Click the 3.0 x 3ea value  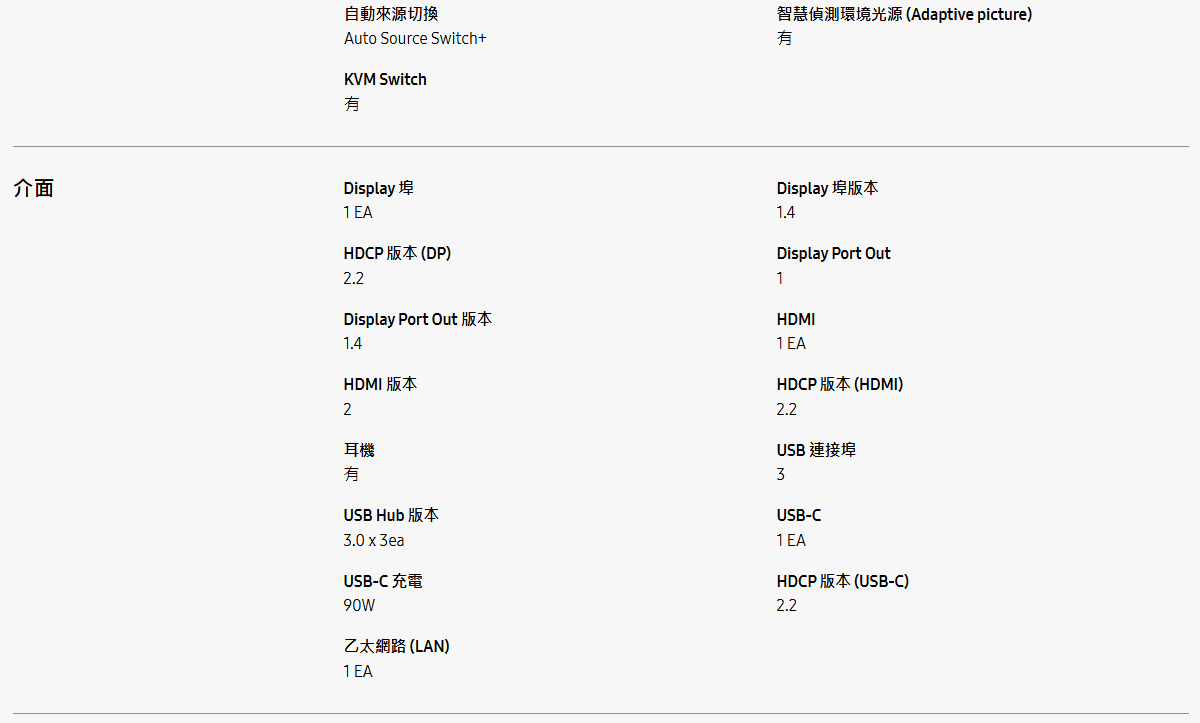pos(374,540)
